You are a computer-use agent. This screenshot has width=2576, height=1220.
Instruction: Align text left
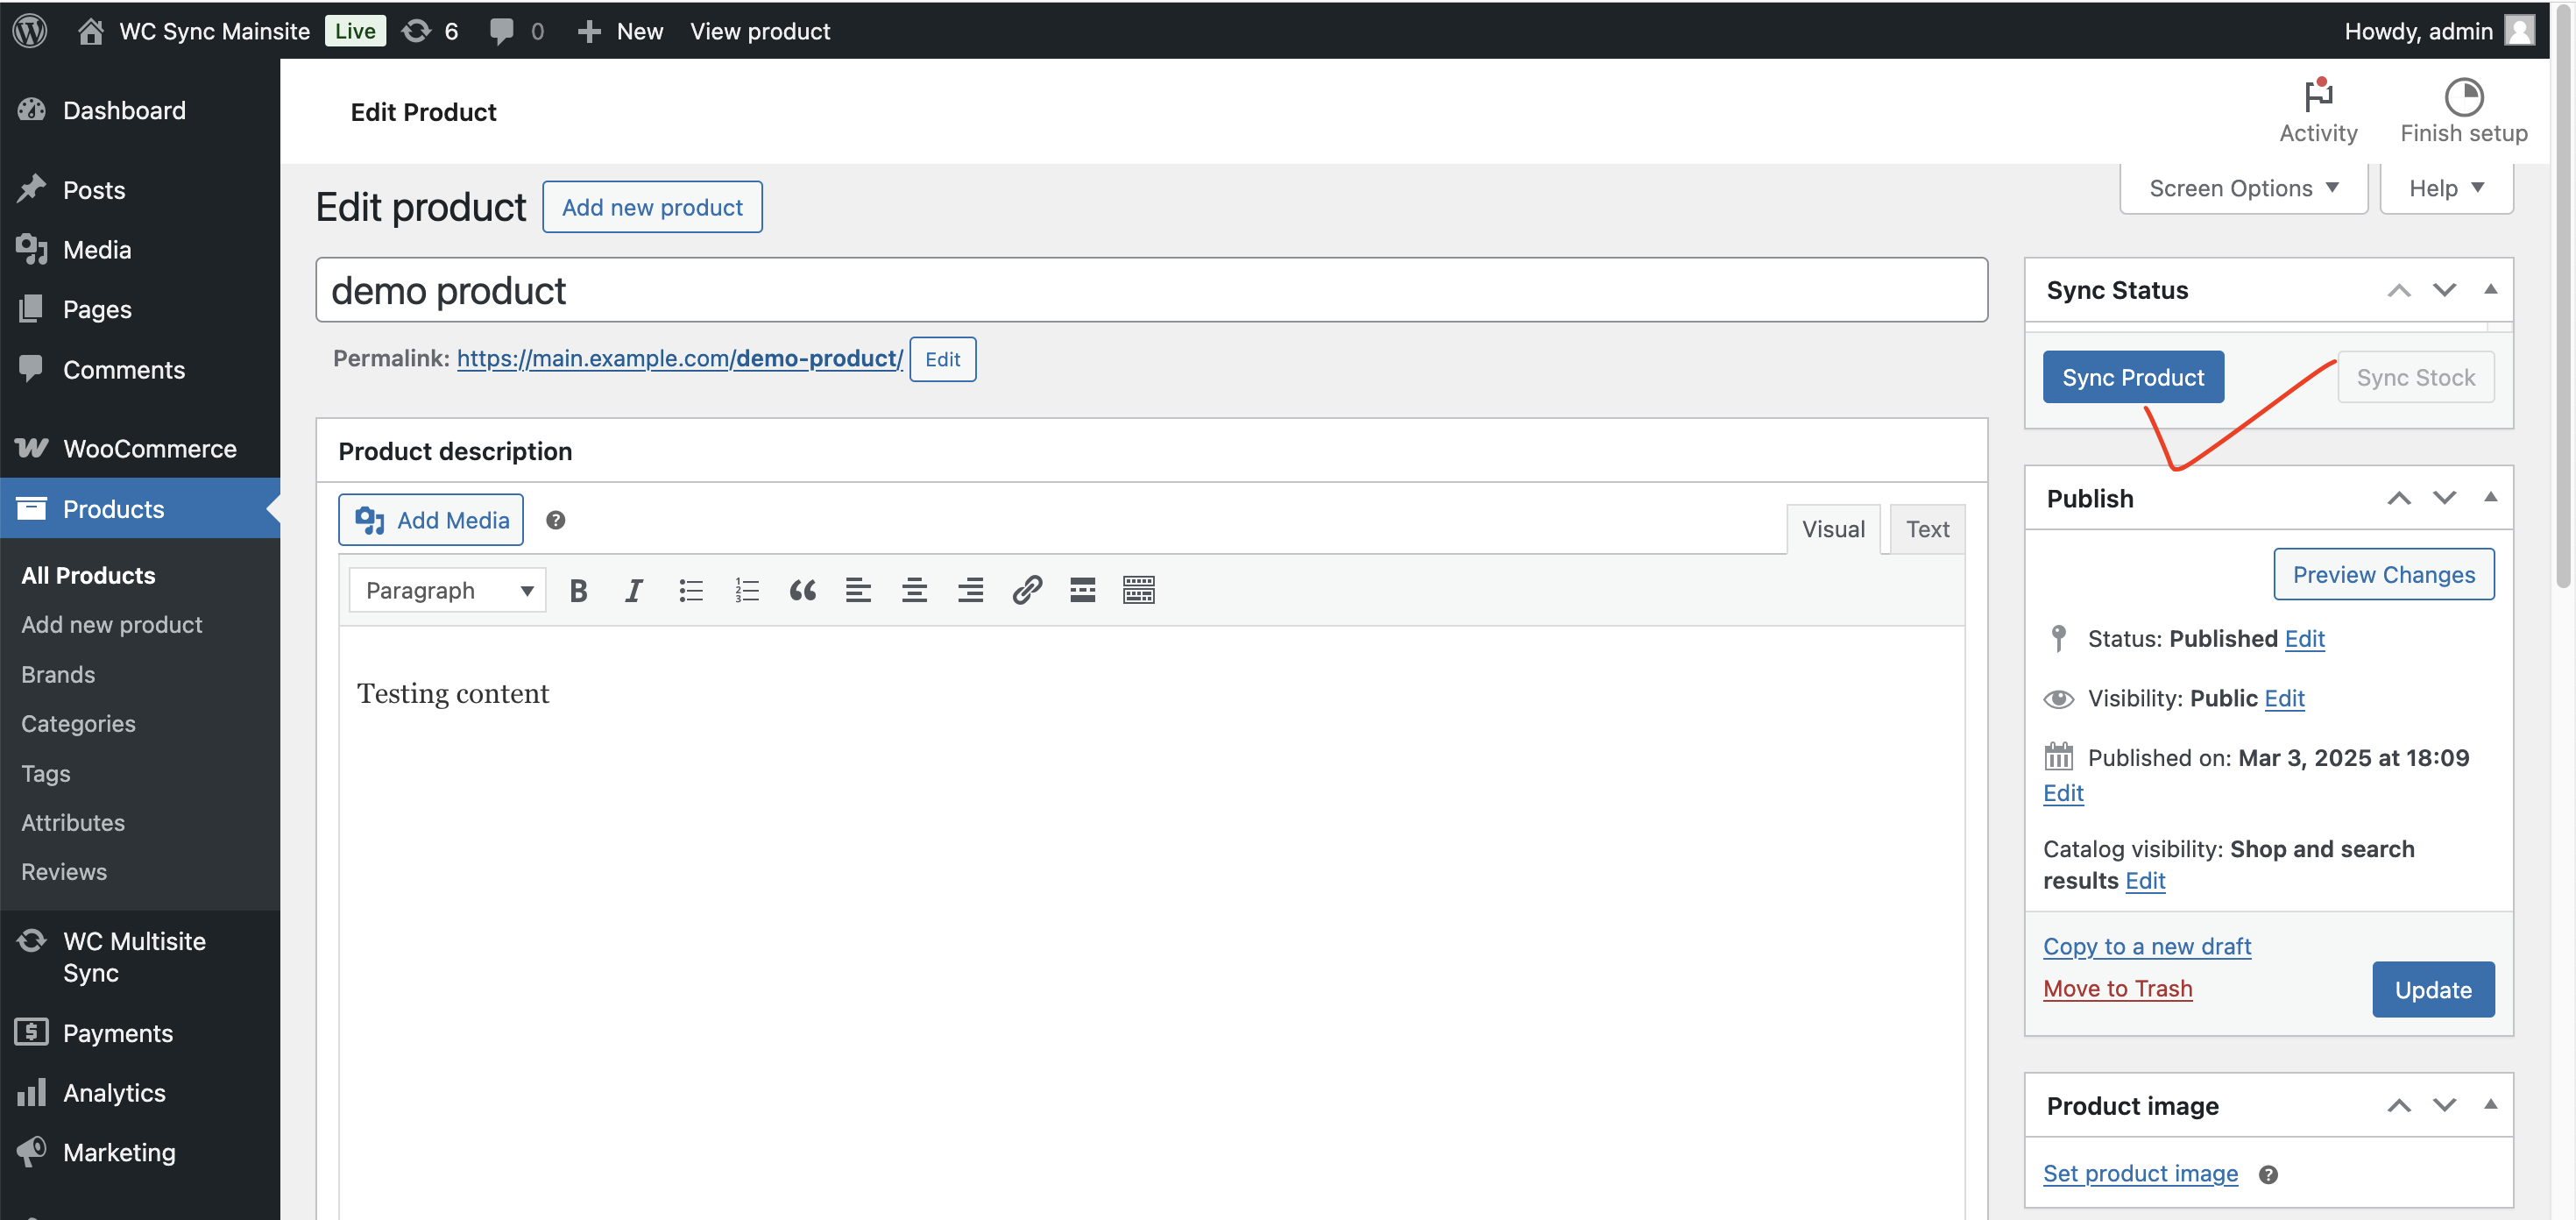(x=858, y=590)
